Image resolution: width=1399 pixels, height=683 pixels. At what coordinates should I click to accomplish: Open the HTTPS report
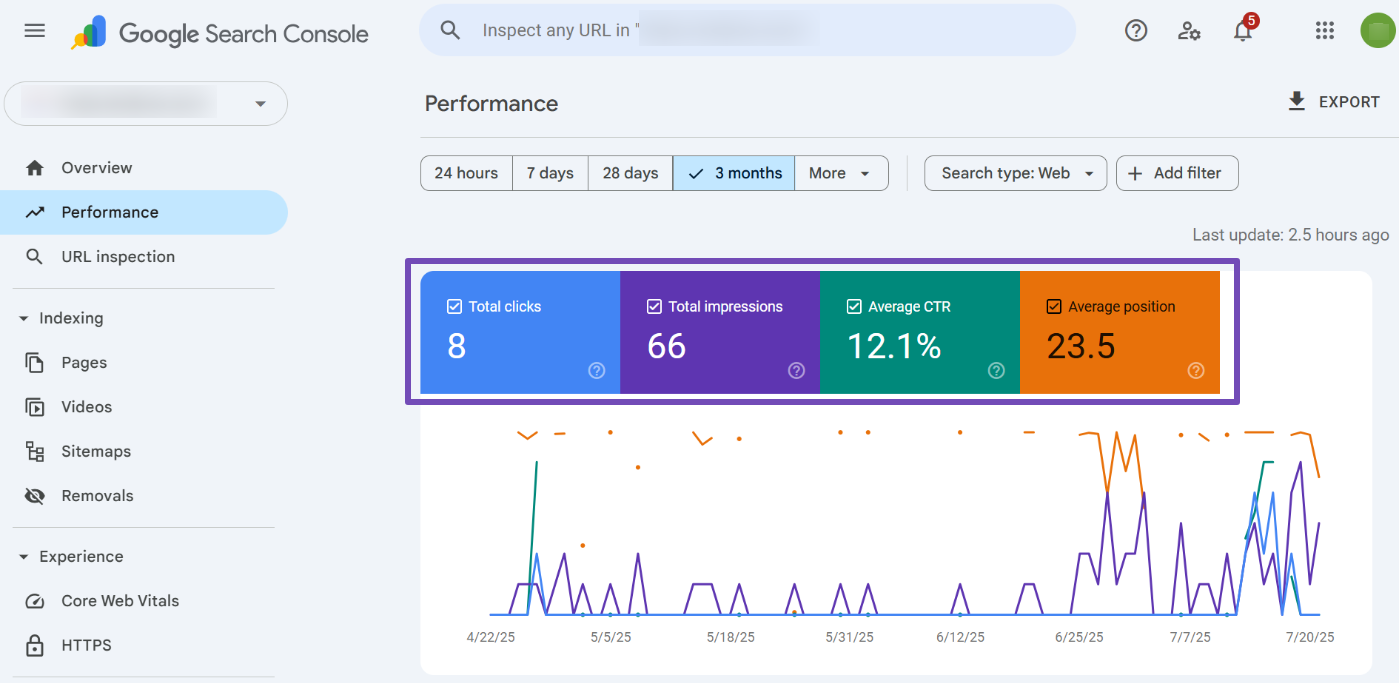click(145, 645)
